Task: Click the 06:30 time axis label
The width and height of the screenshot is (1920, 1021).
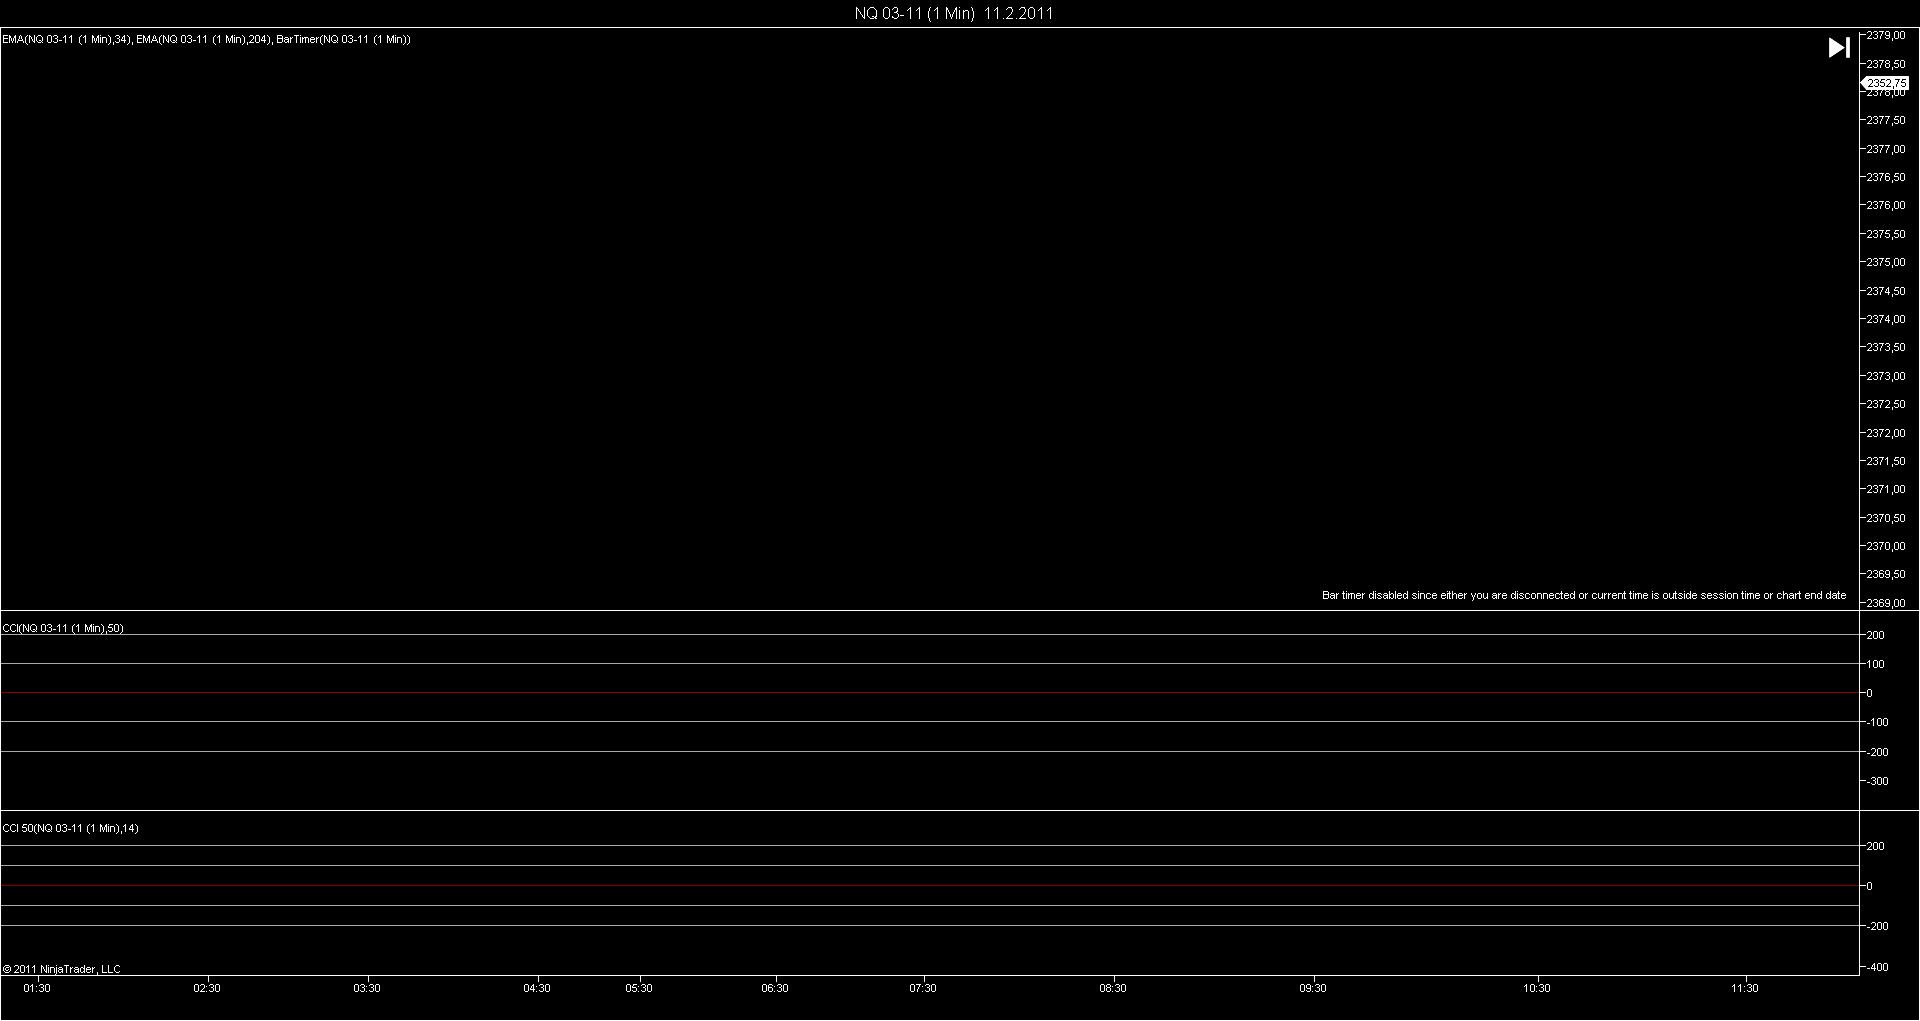Action: [775, 988]
